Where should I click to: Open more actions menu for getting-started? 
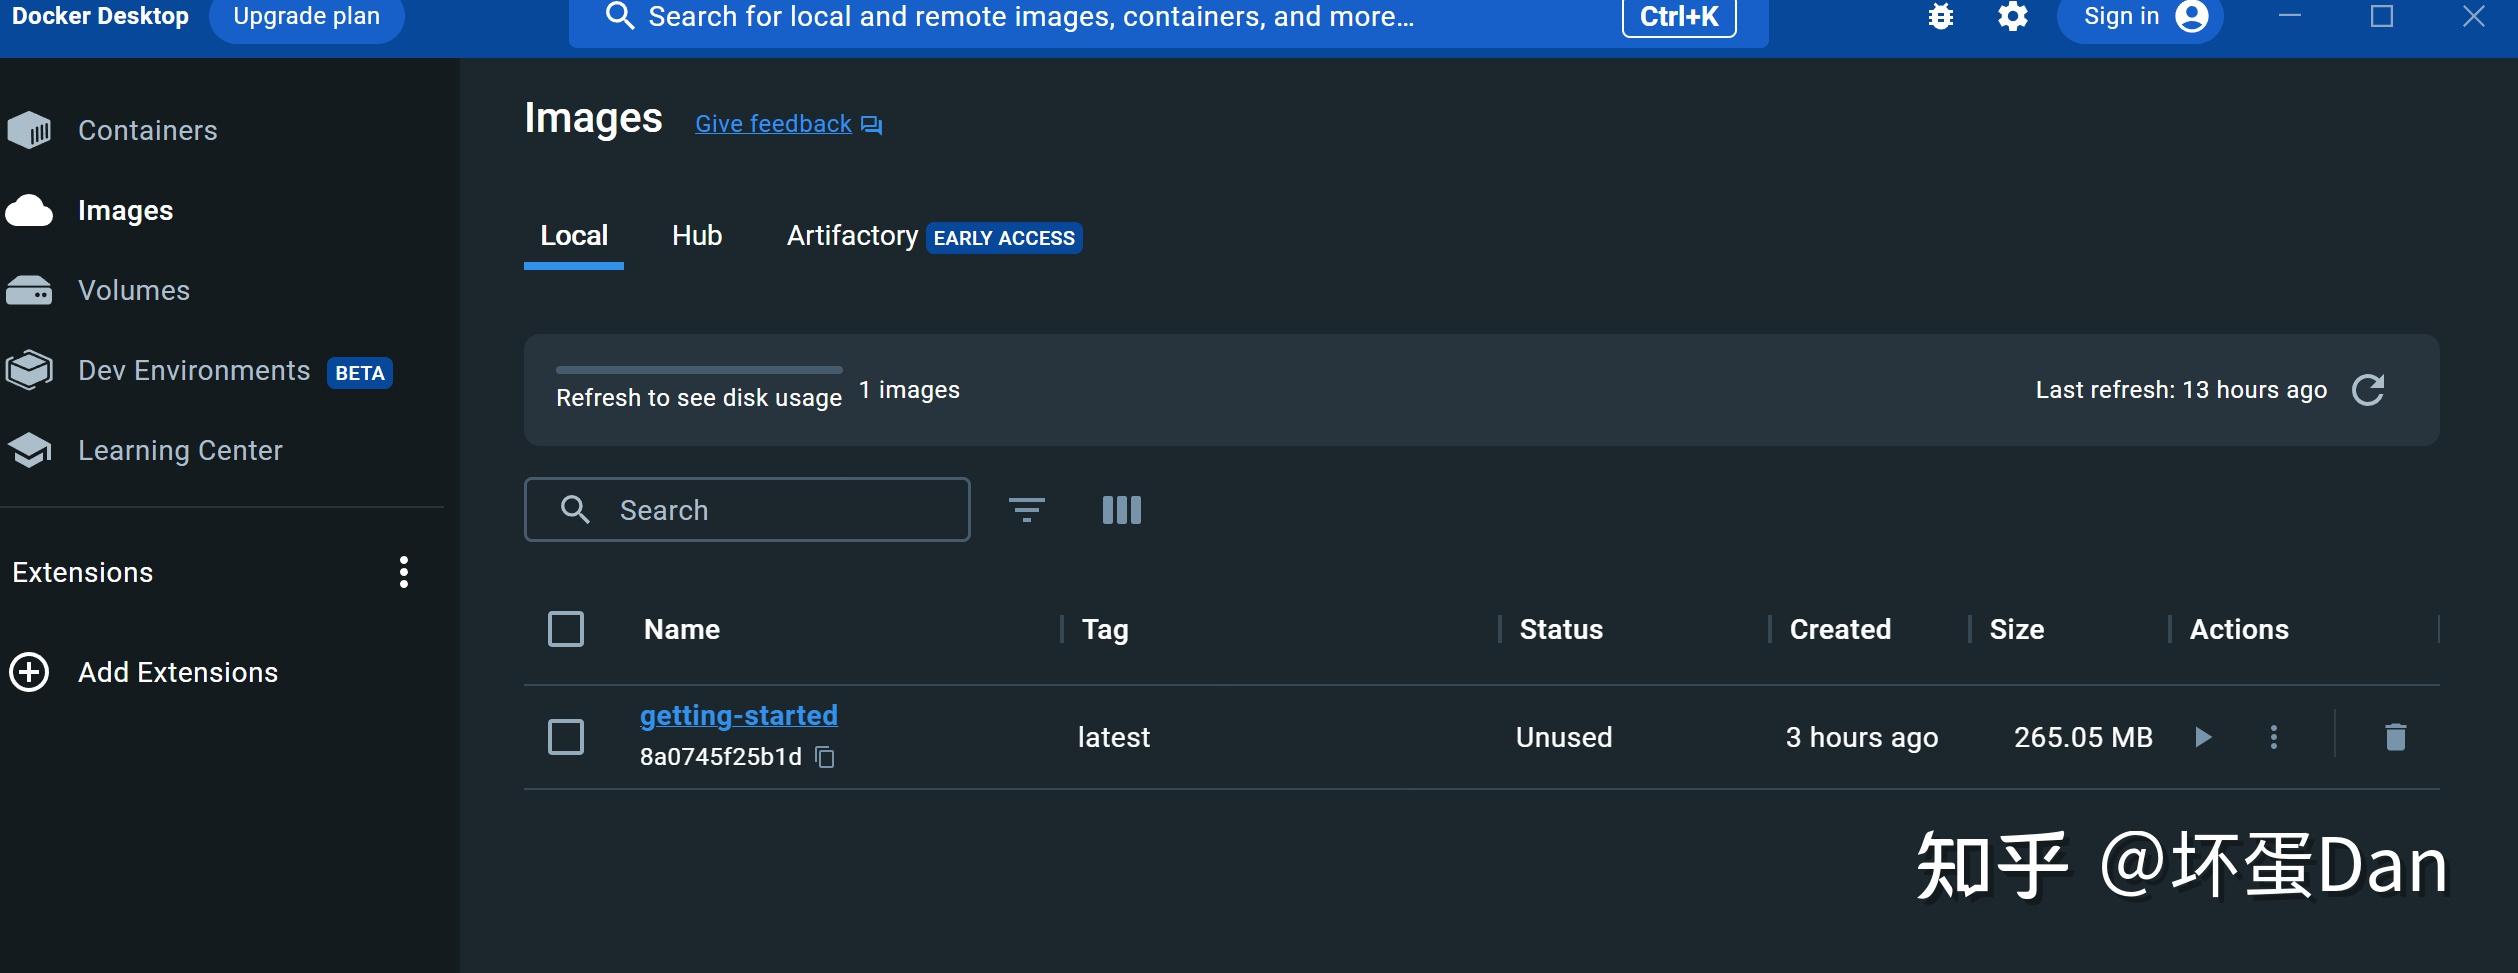coord(2274,737)
